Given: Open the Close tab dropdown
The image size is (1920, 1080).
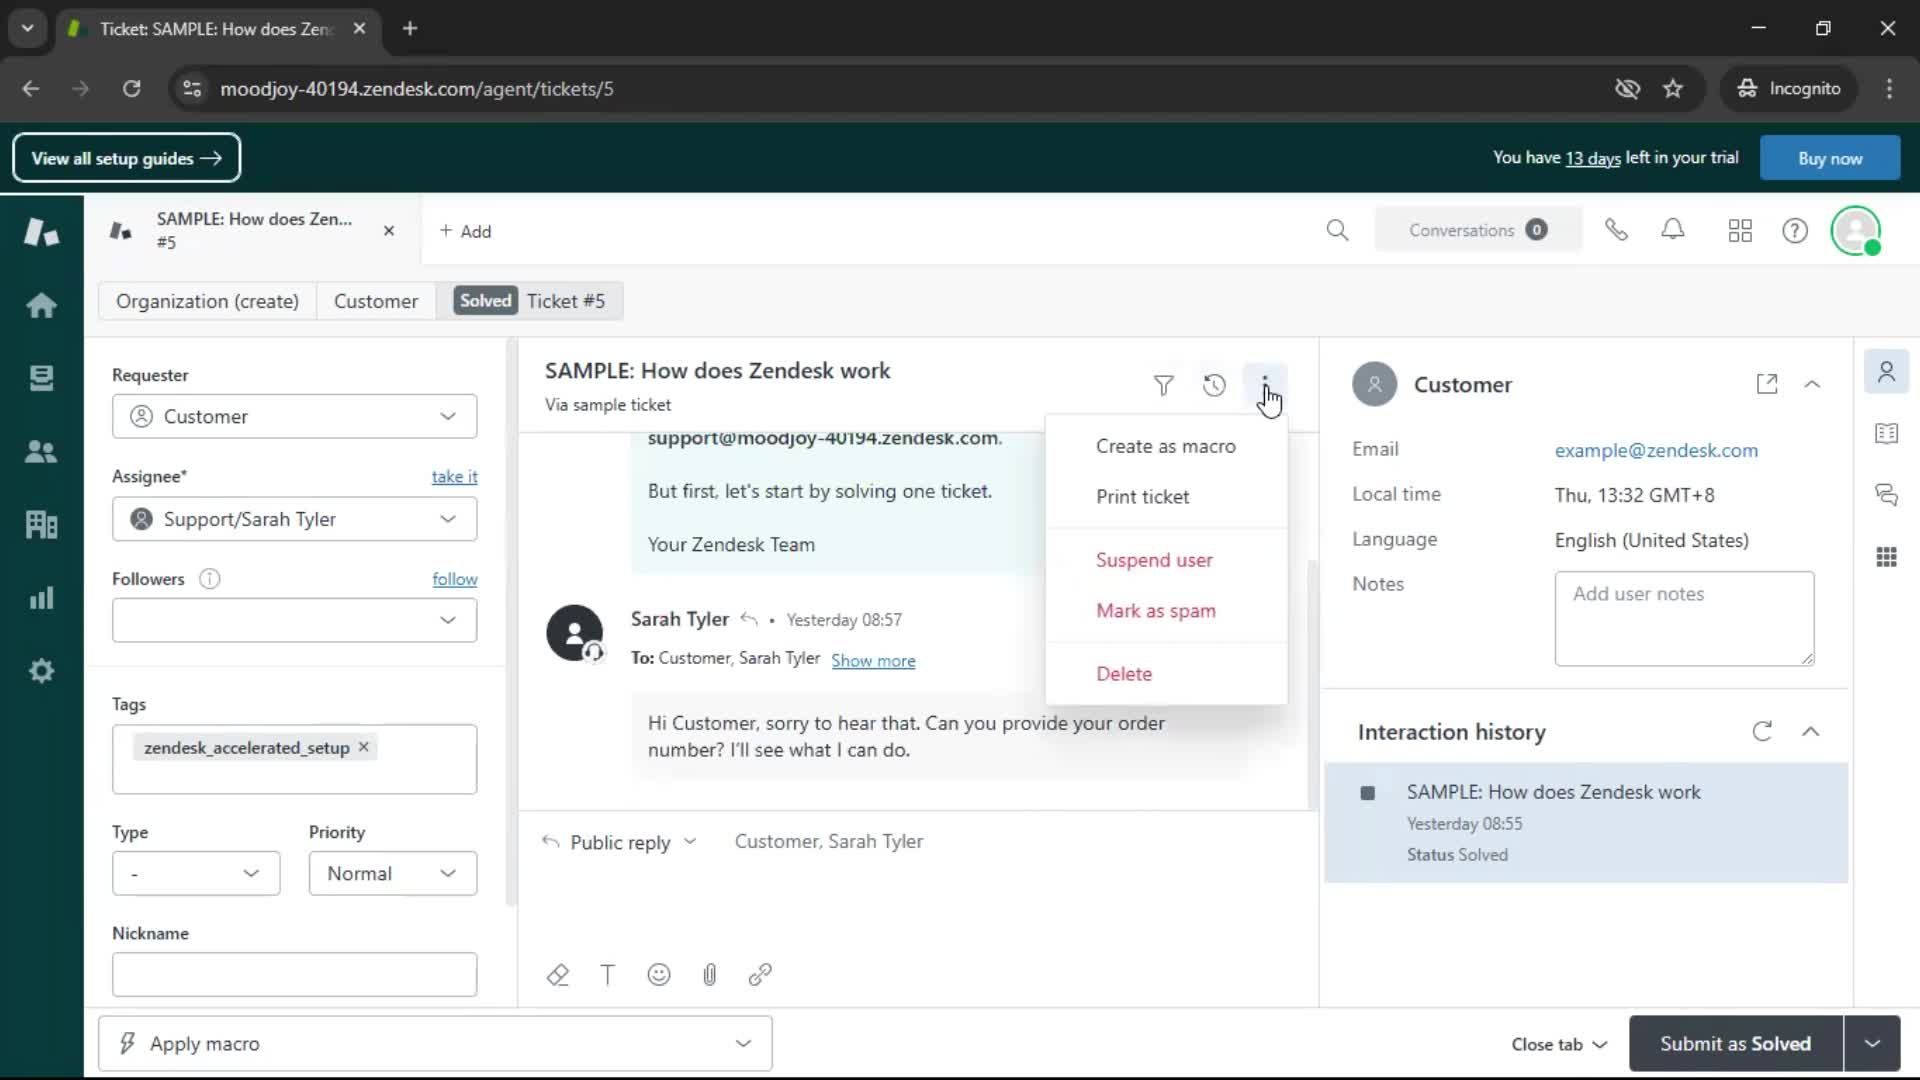Looking at the screenshot, I should coord(1559,1044).
